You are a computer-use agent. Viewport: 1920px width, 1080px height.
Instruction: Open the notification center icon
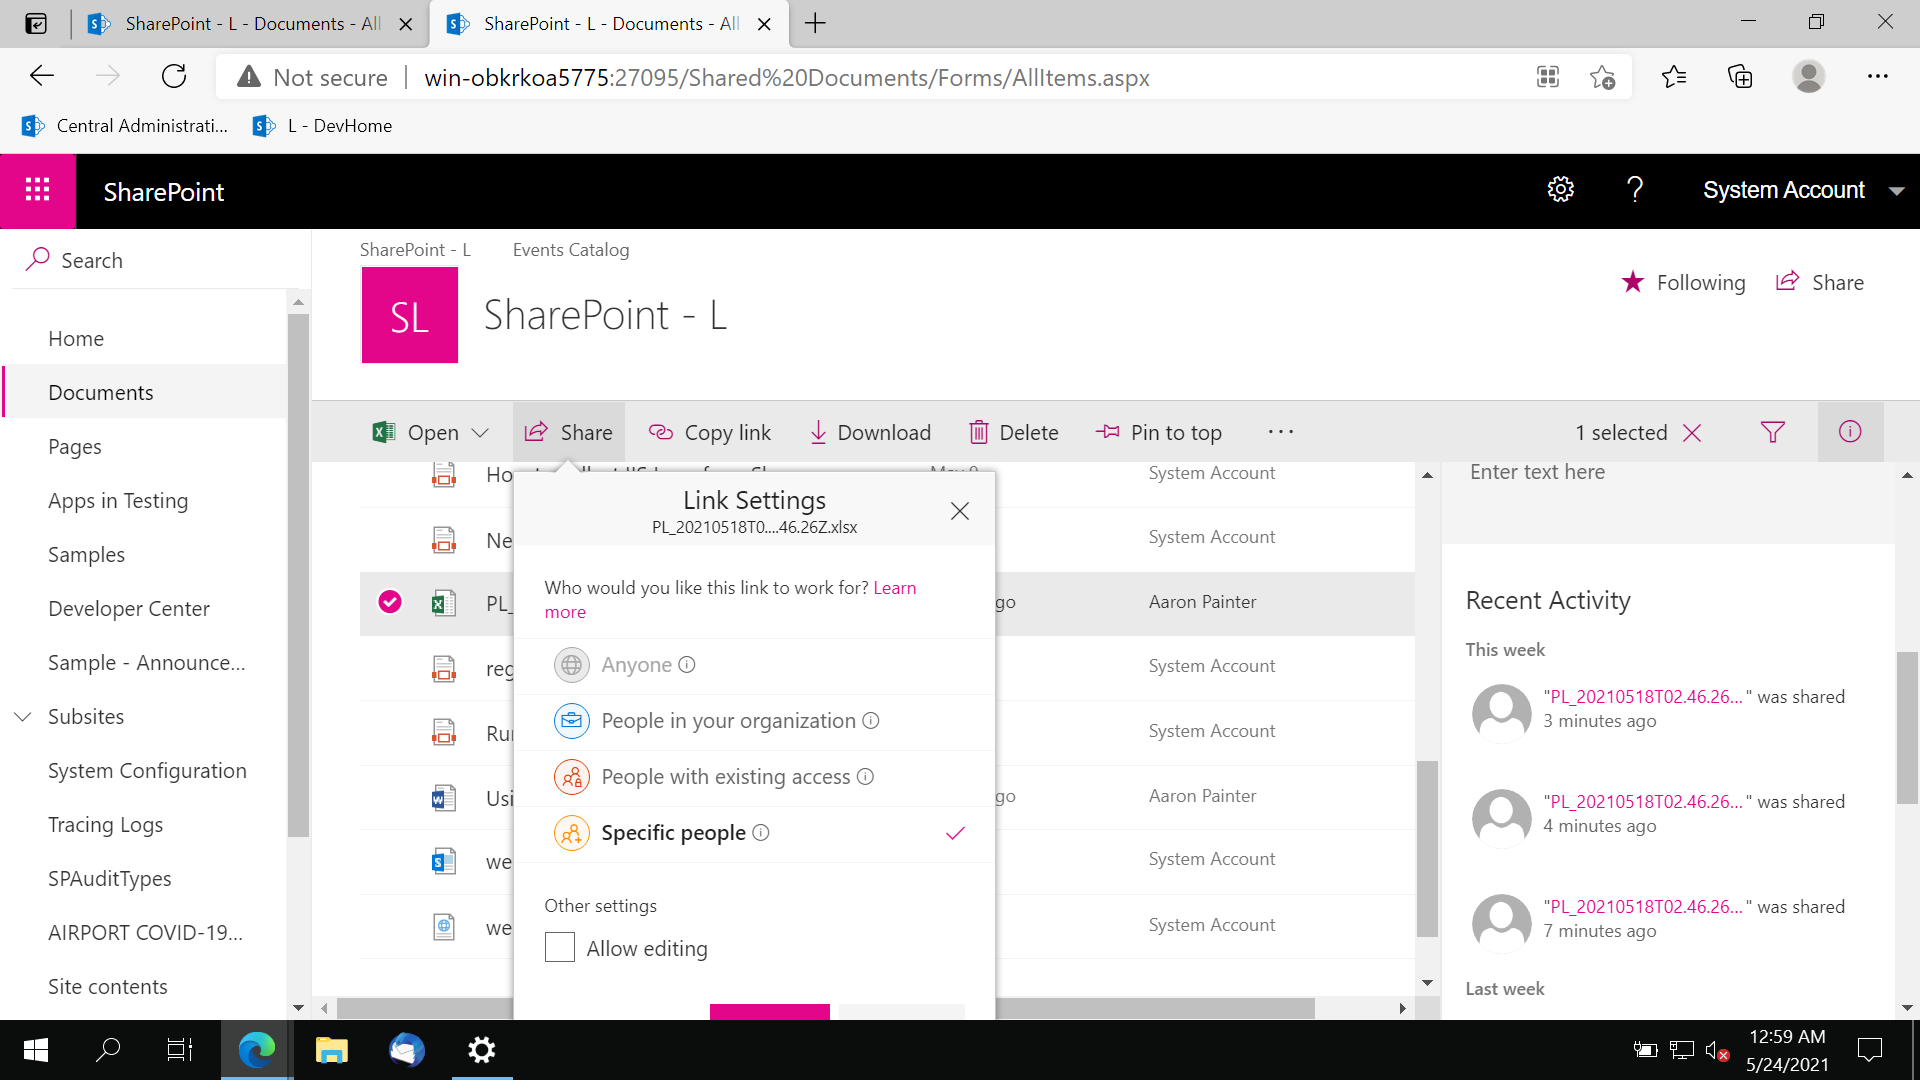click(1869, 1050)
